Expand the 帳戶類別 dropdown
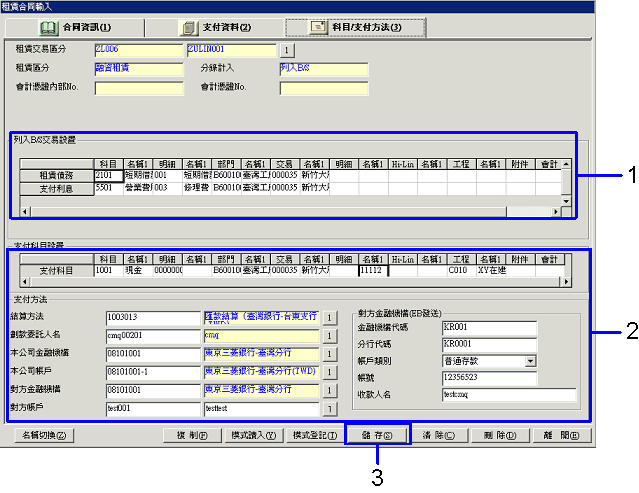The height and width of the screenshot is (493, 639). pos(529,361)
